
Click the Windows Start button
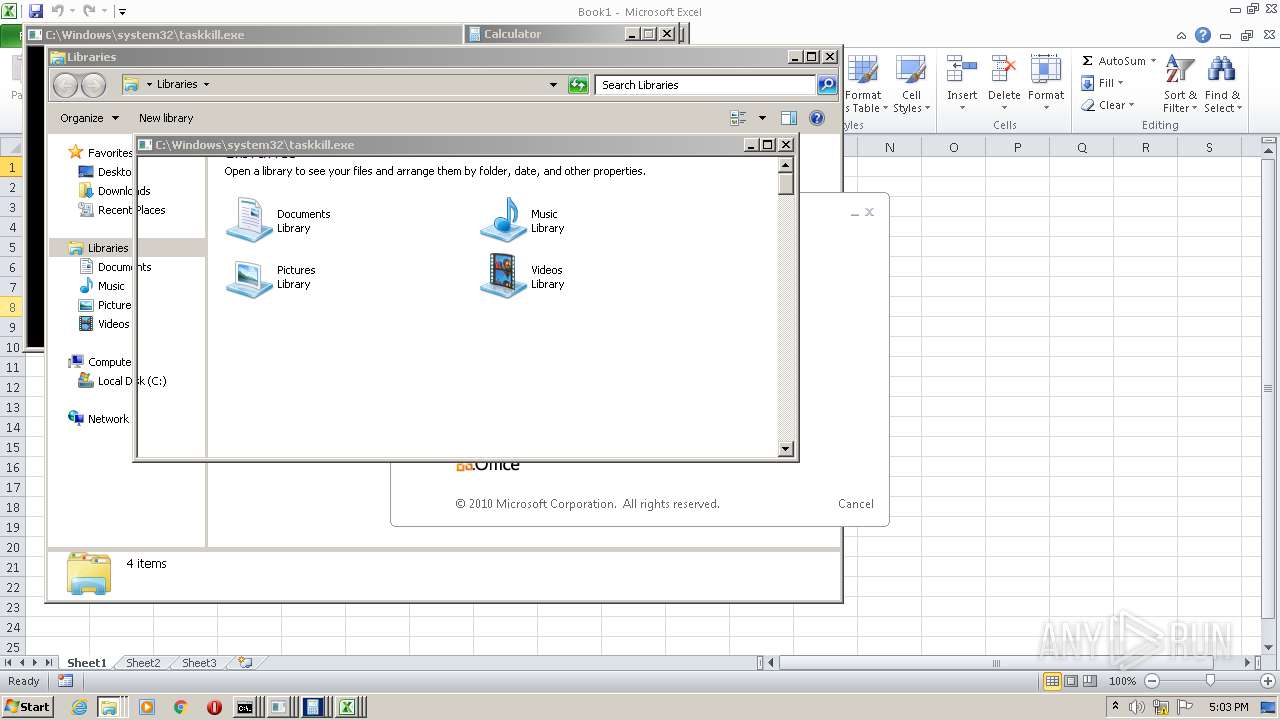pyautogui.click(x=28, y=707)
